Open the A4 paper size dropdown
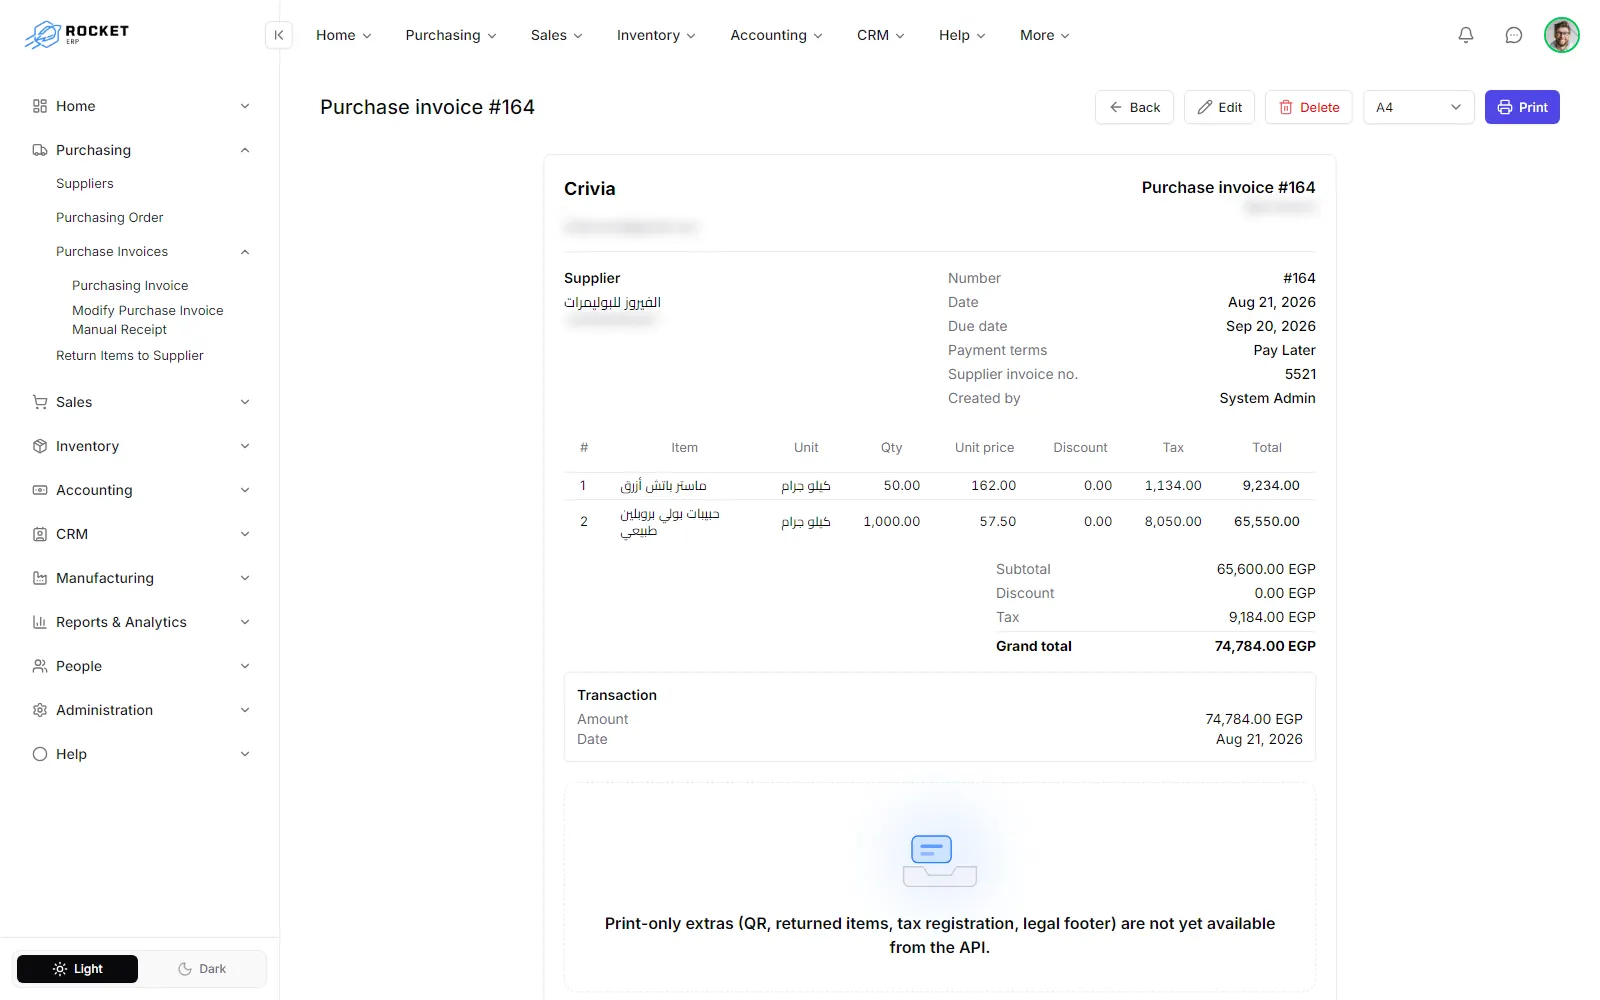This screenshot has width=1600, height=1000. pos(1419,107)
